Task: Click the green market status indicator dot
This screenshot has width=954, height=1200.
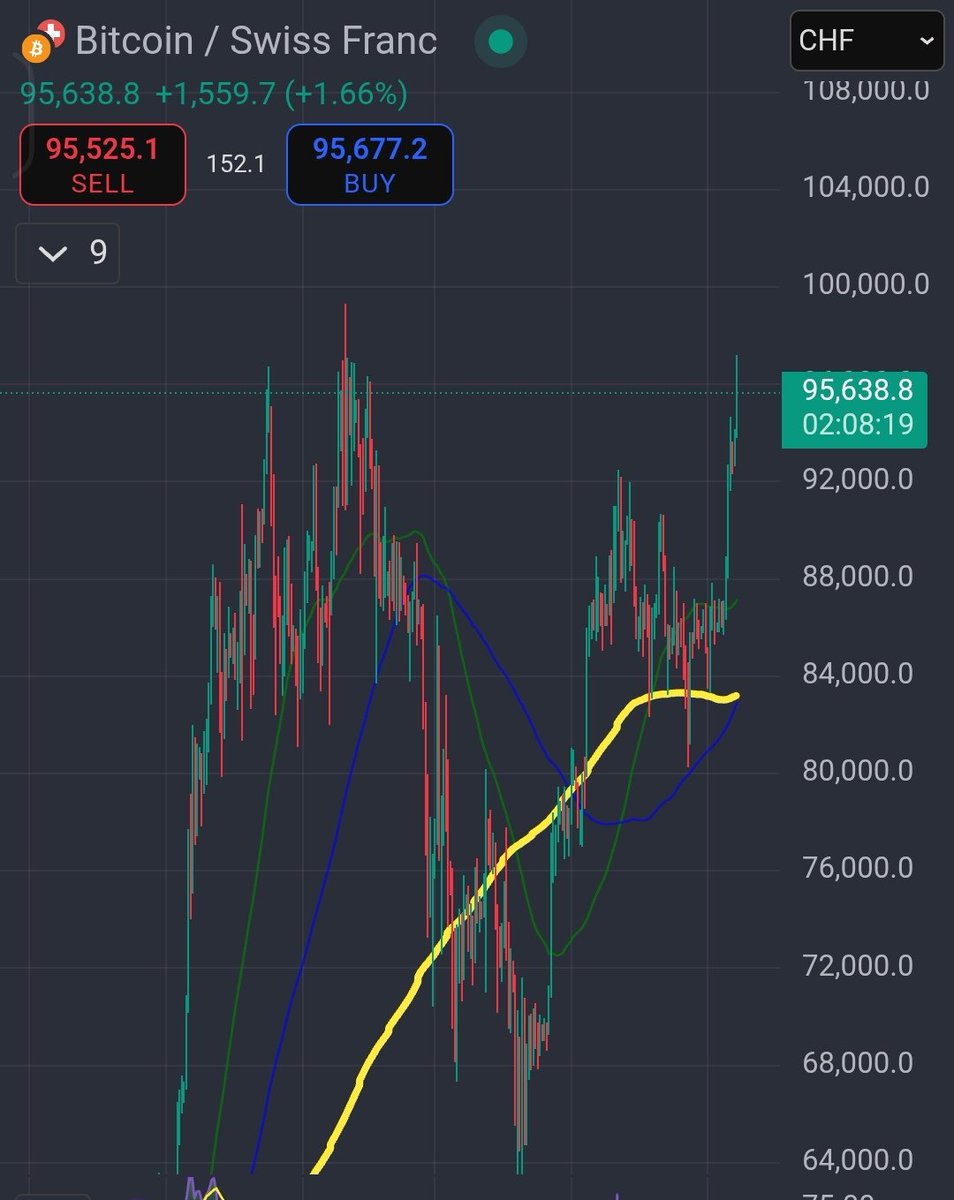Action: (500, 42)
